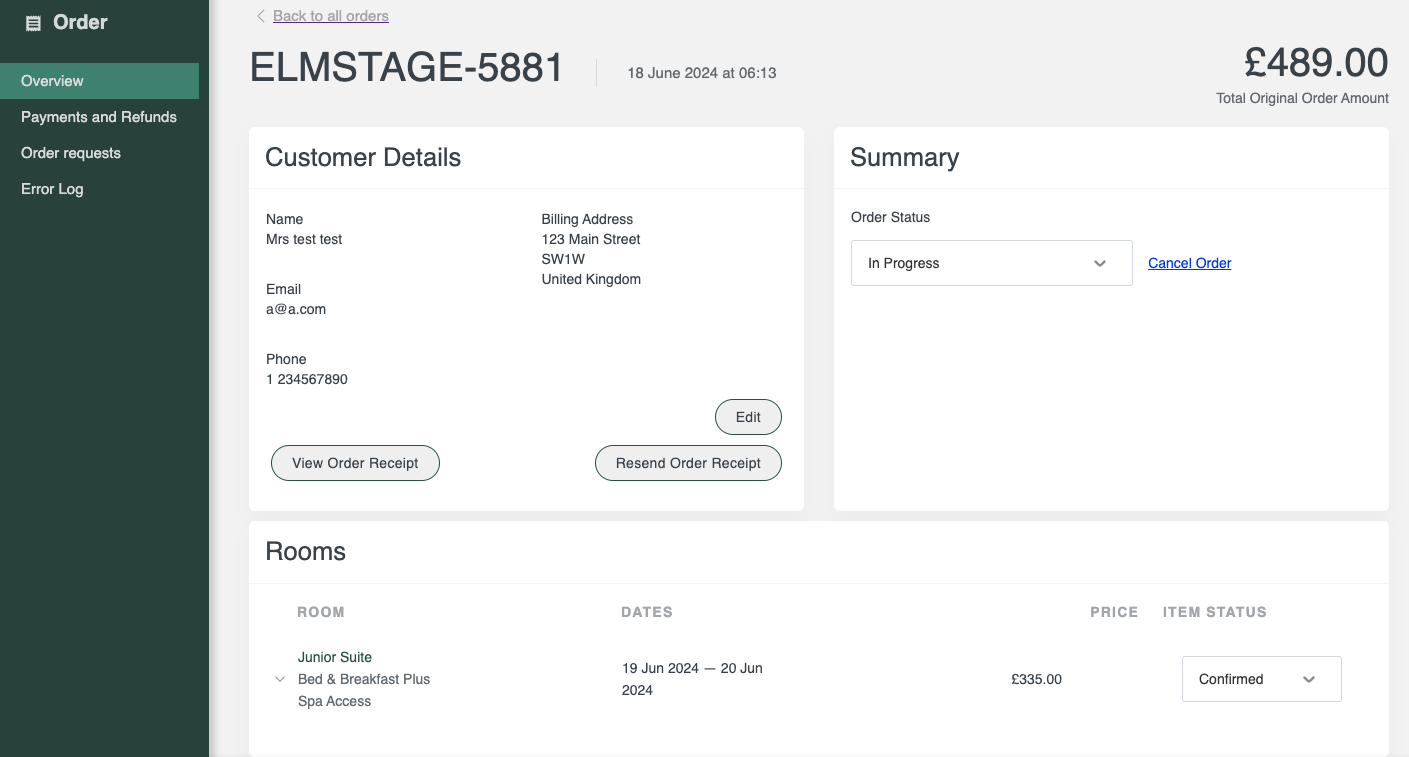The image size is (1409, 757).
Task: Open the Error Log section
Action: pyautogui.click(x=52, y=189)
